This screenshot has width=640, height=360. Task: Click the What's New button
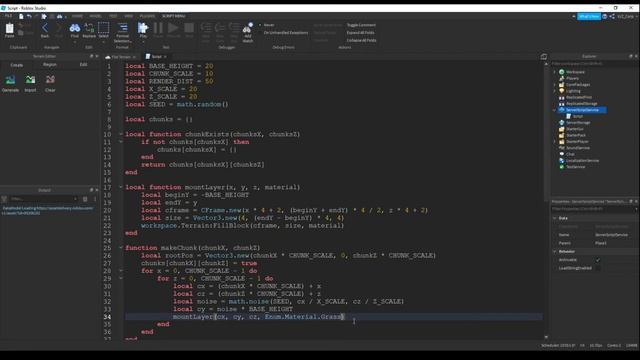tap(589, 16)
